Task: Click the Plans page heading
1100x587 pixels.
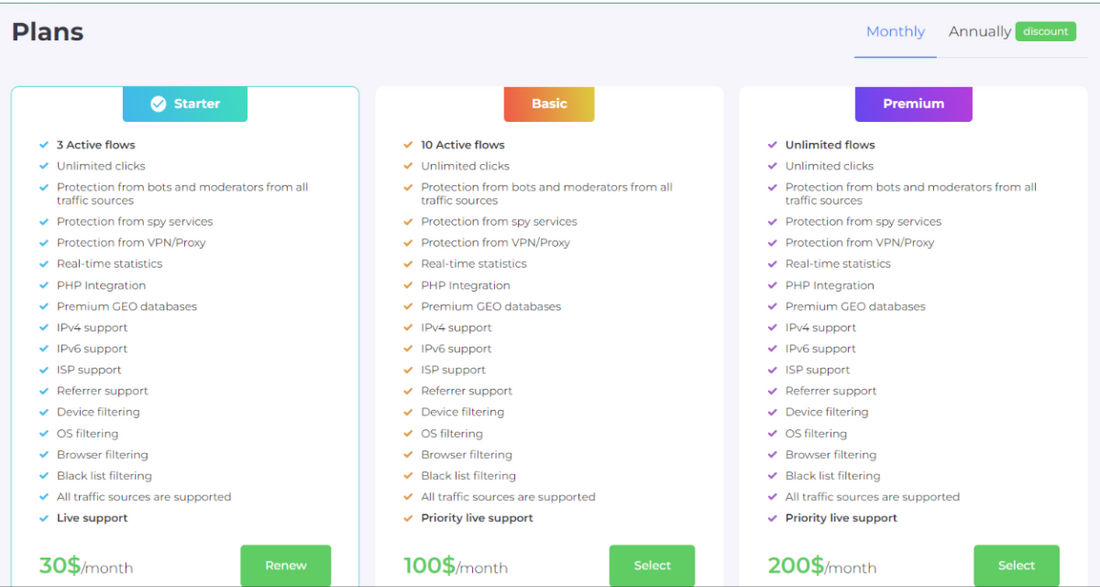Action: click(48, 32)
